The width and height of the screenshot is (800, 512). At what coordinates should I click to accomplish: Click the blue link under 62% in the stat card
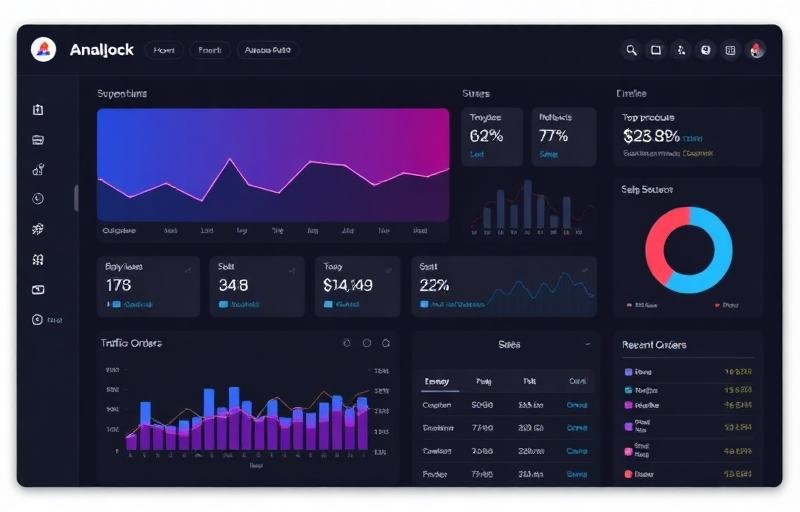477,154
